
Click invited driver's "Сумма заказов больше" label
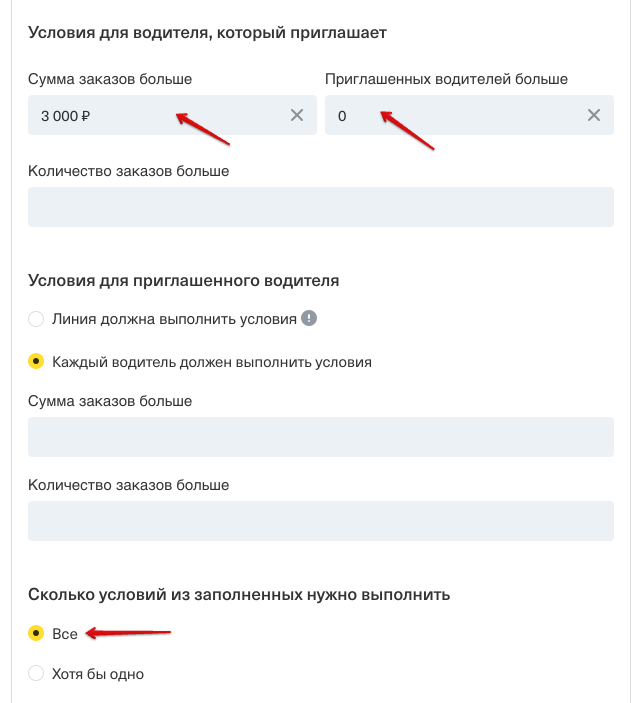[x=110, y=401]
